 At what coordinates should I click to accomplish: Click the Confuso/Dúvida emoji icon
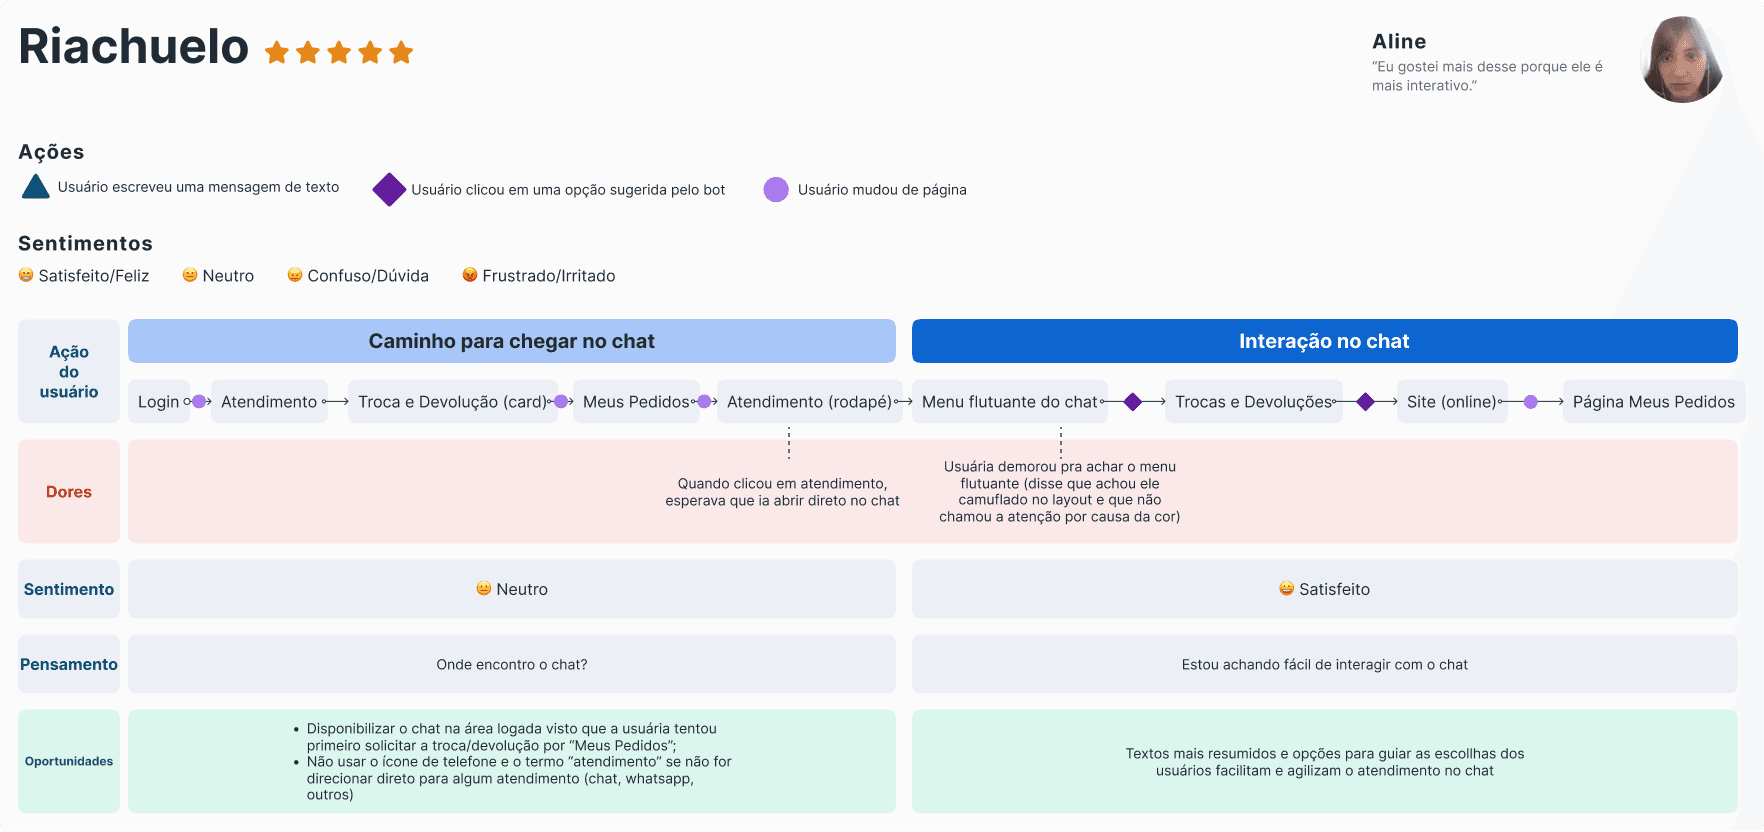click(295, 275)
